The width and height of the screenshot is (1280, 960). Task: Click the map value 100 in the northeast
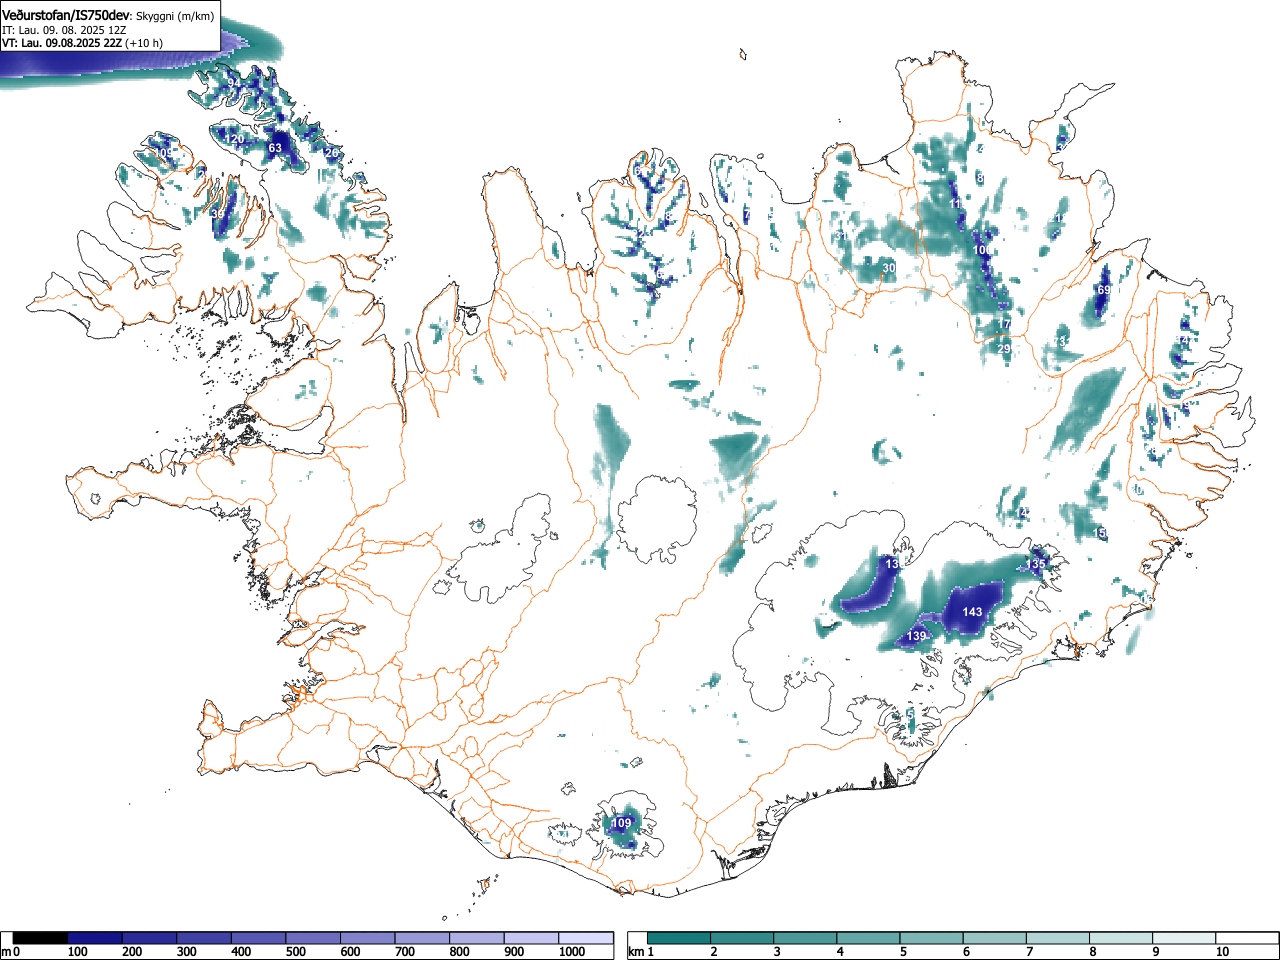[x=984, y=250]
